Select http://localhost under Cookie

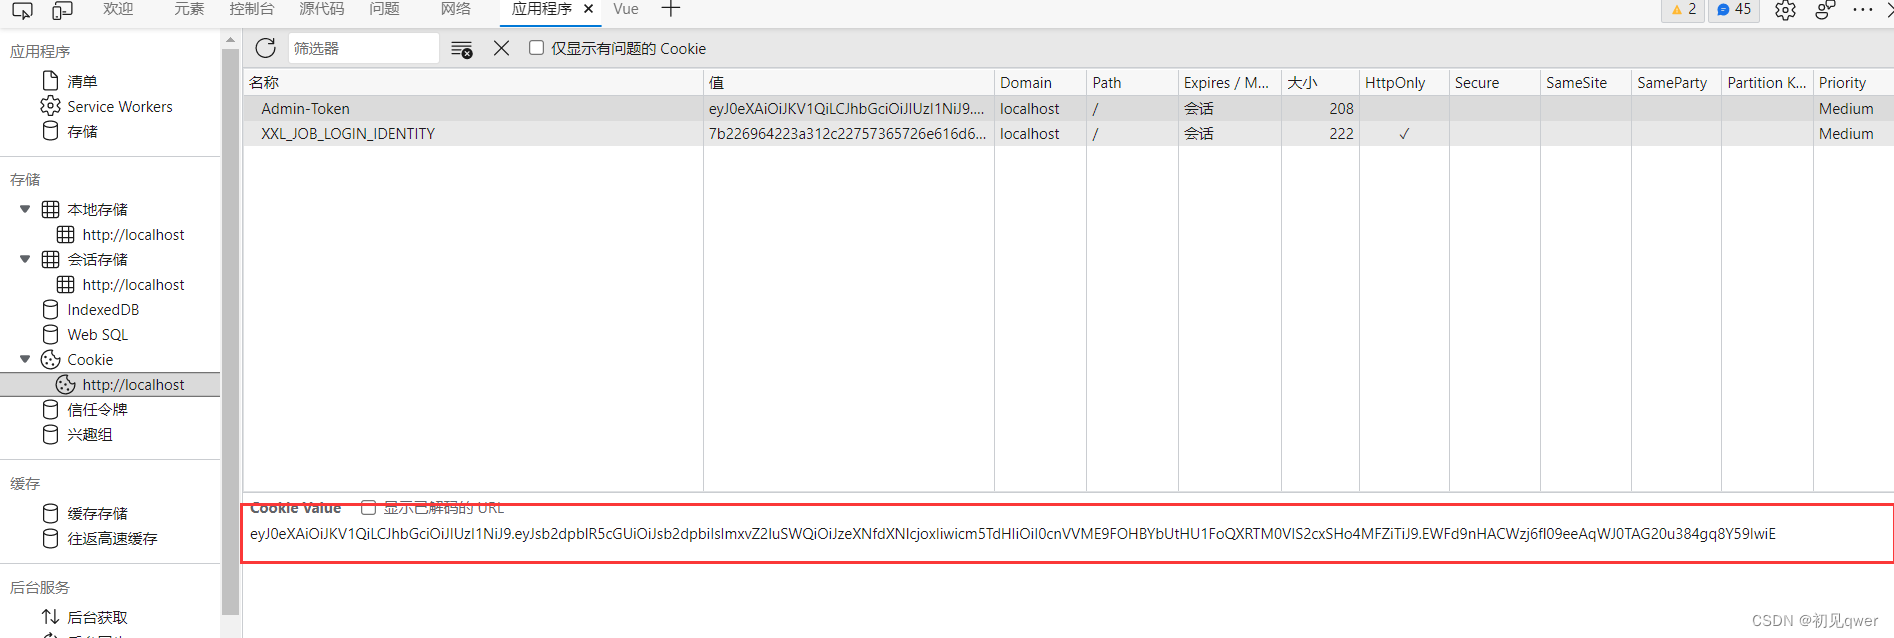point(133,384)
